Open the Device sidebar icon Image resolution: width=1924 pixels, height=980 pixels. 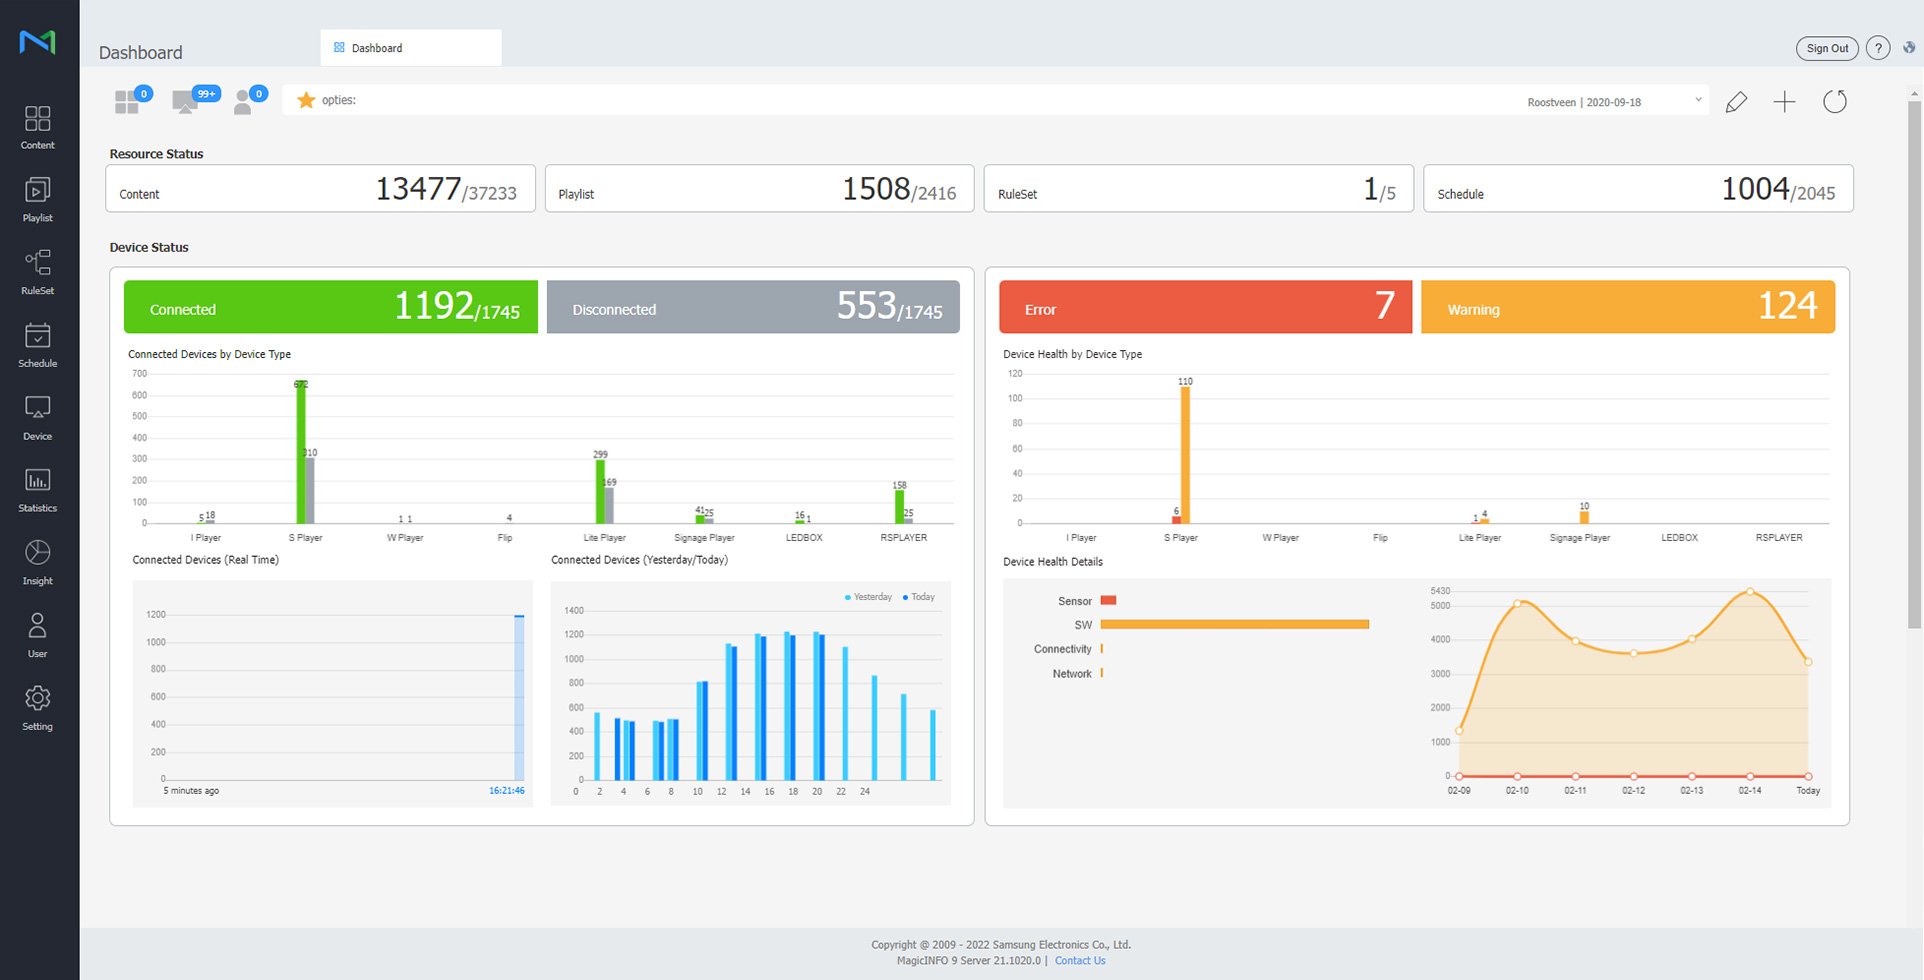coord(38,418)
